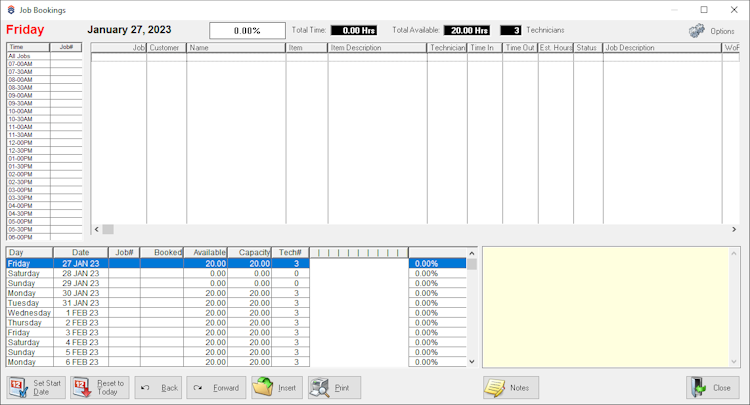Viewport: 750px width, 405px height.
Task: Click inside the yellow notes area
Action: (606, 307)
